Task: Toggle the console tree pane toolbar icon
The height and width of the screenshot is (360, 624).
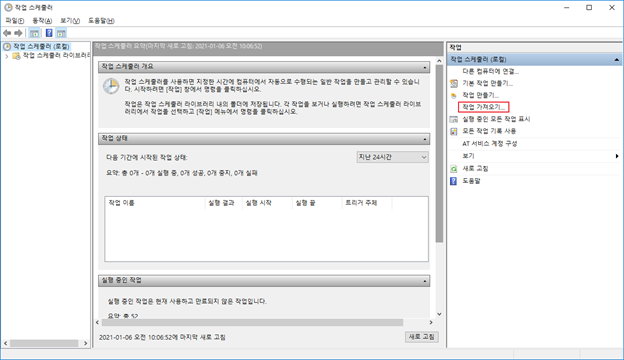Action: point(34,33)
